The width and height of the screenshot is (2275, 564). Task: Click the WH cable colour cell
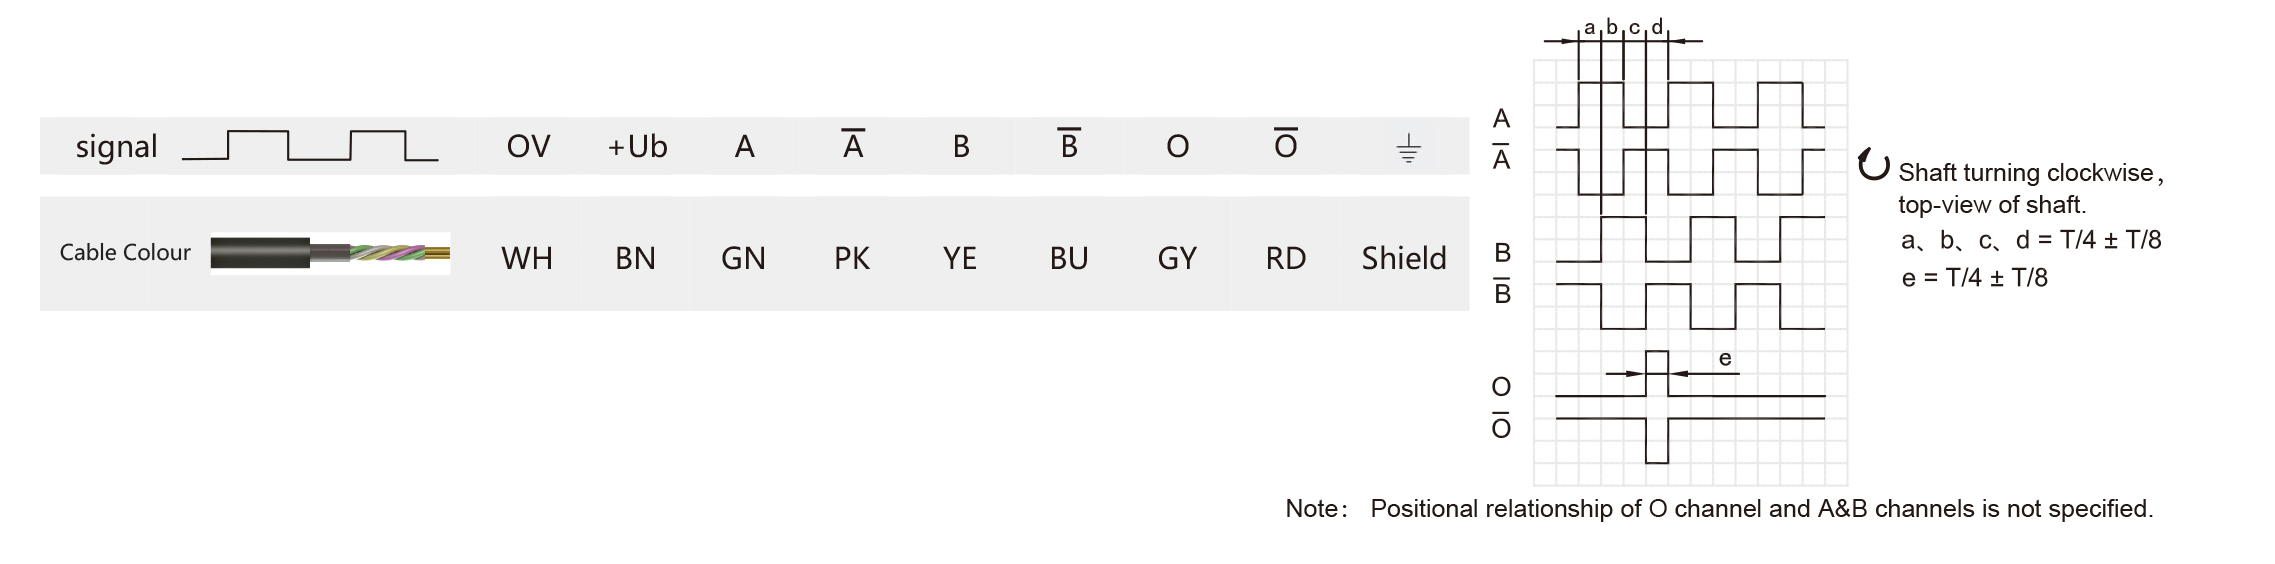click(x=527, y=259)
